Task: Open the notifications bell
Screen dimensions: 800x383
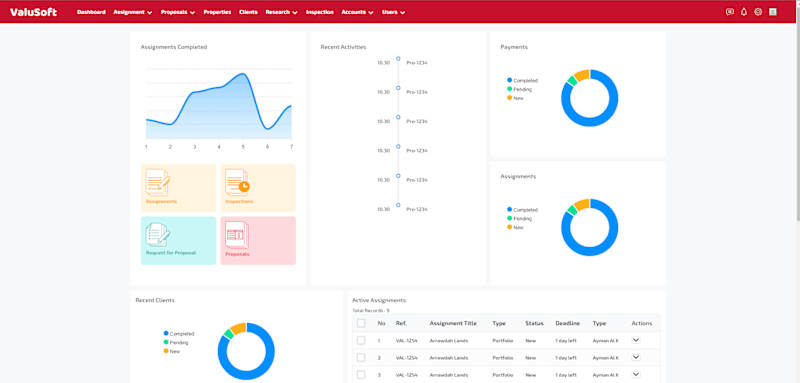Action: tap(744, 12)
